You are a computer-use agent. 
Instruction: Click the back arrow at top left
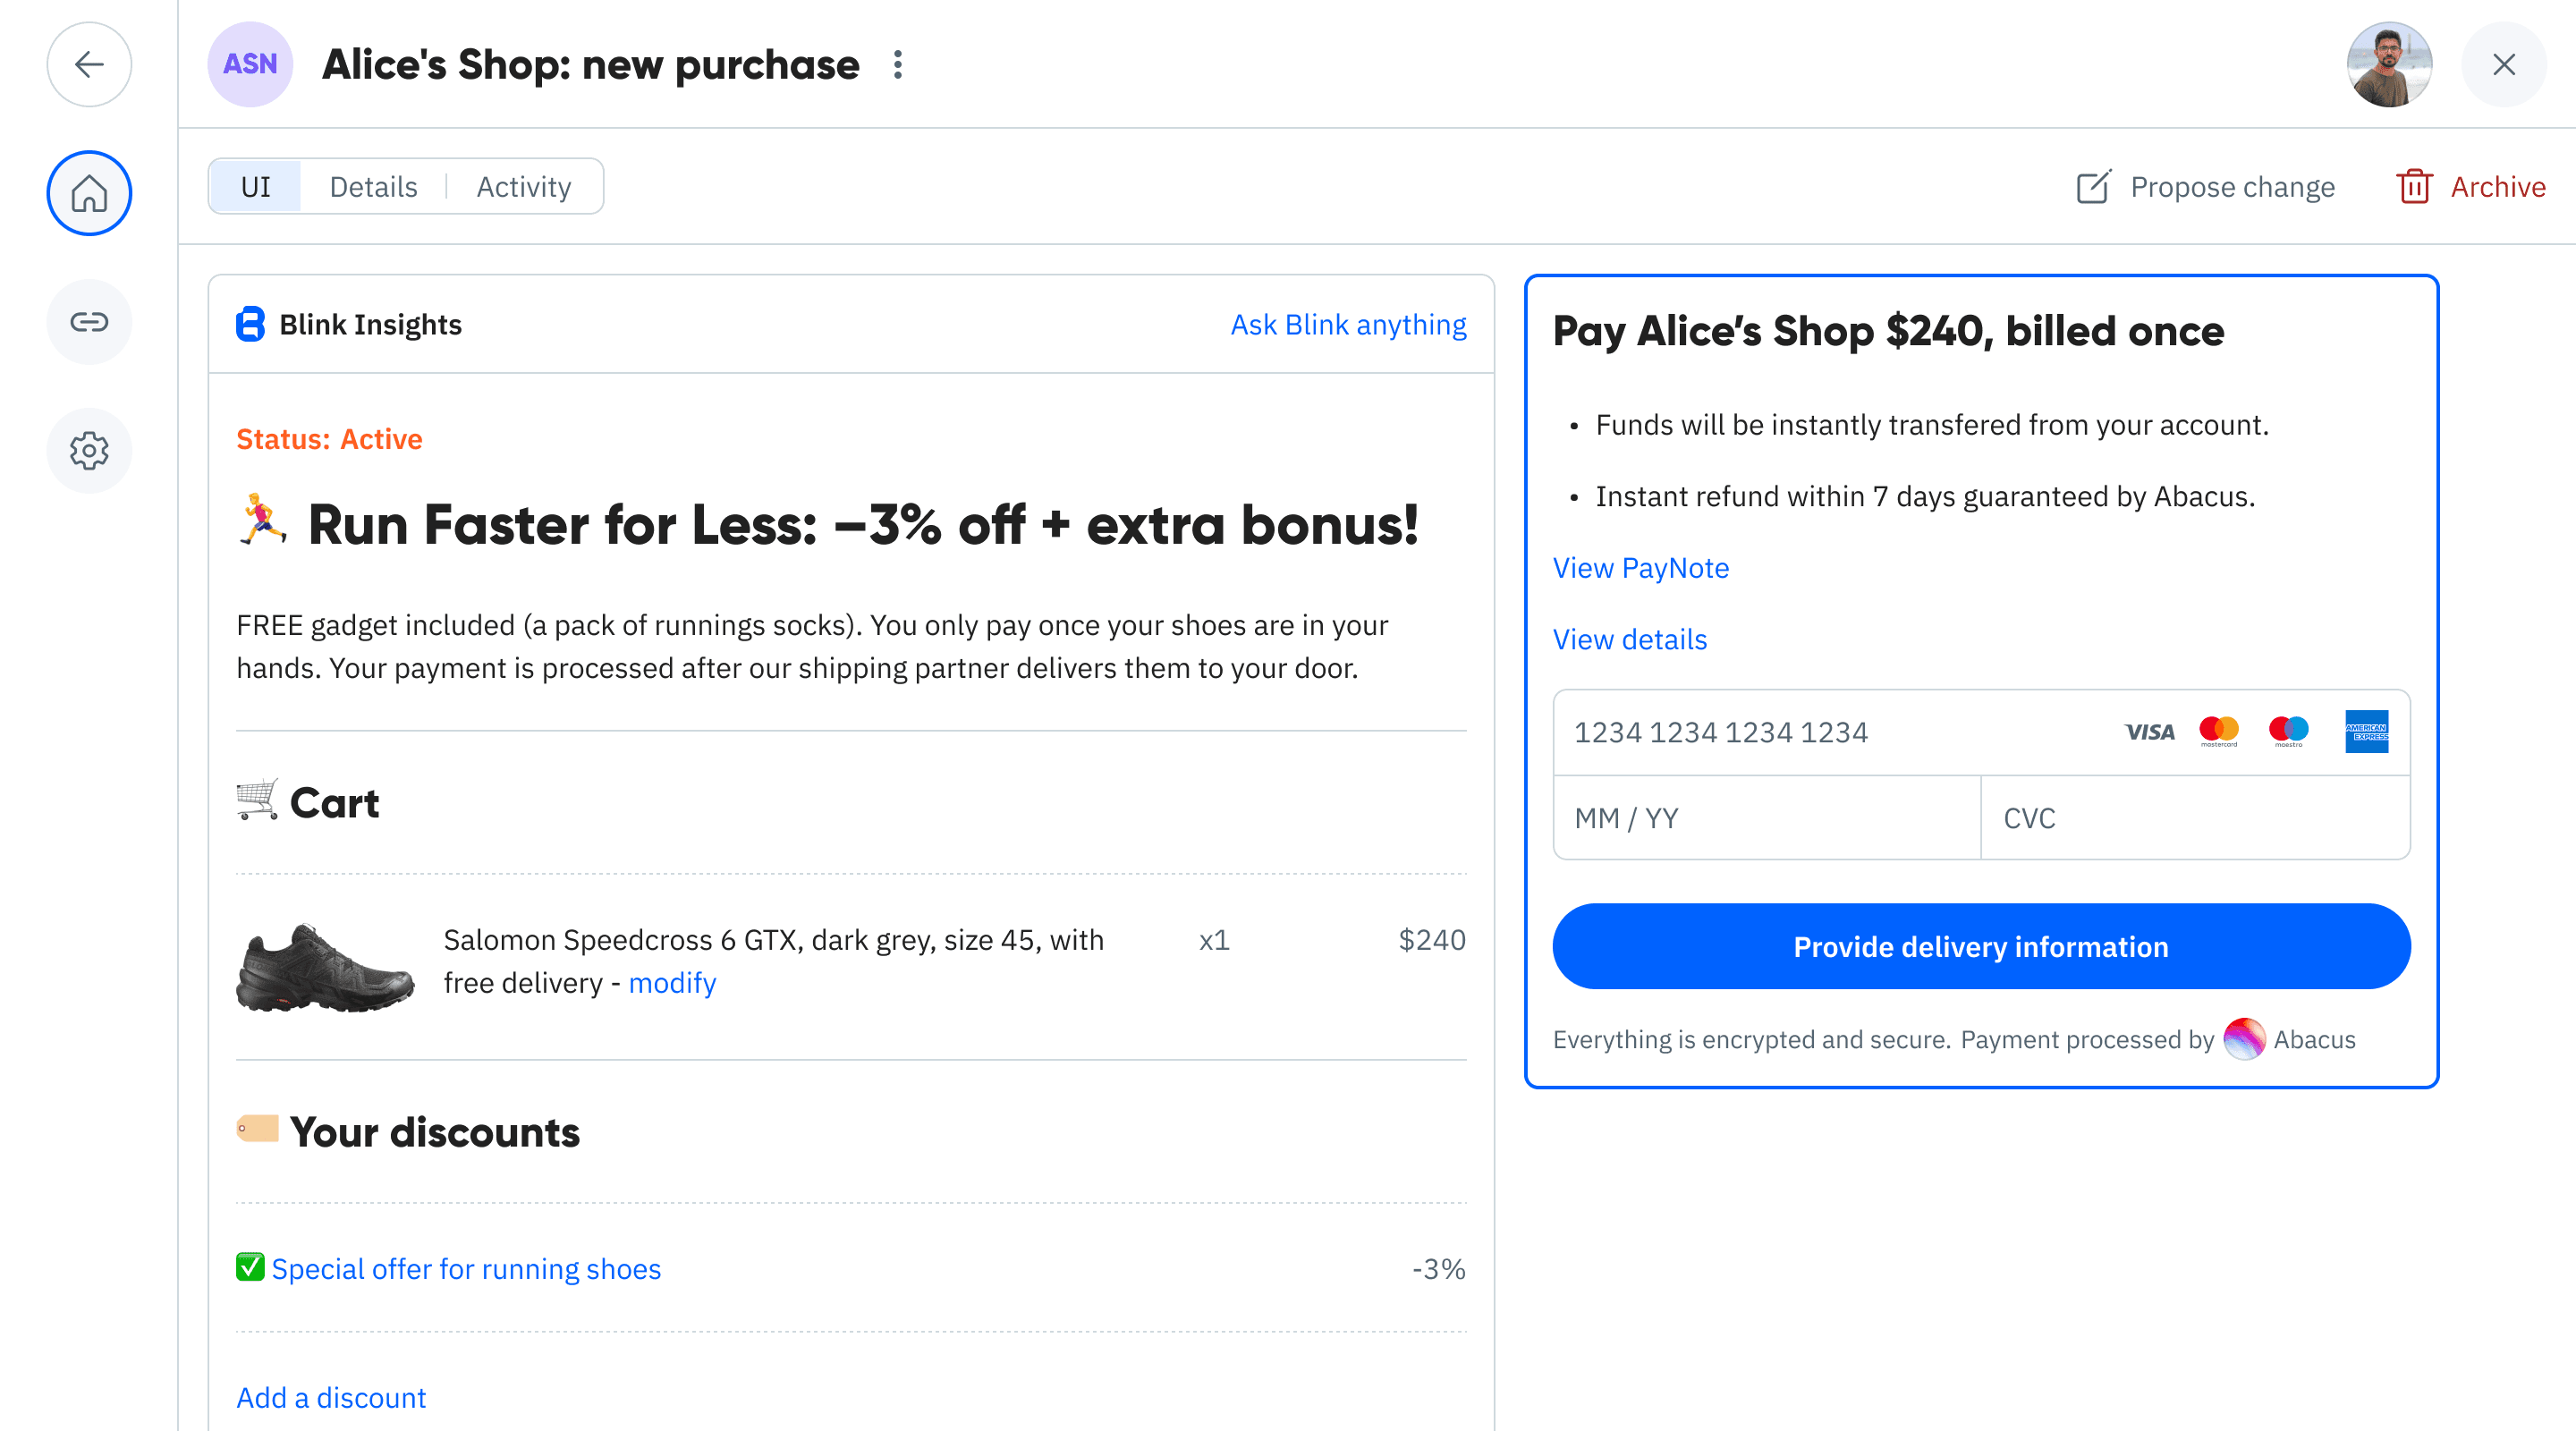[89, 64]
